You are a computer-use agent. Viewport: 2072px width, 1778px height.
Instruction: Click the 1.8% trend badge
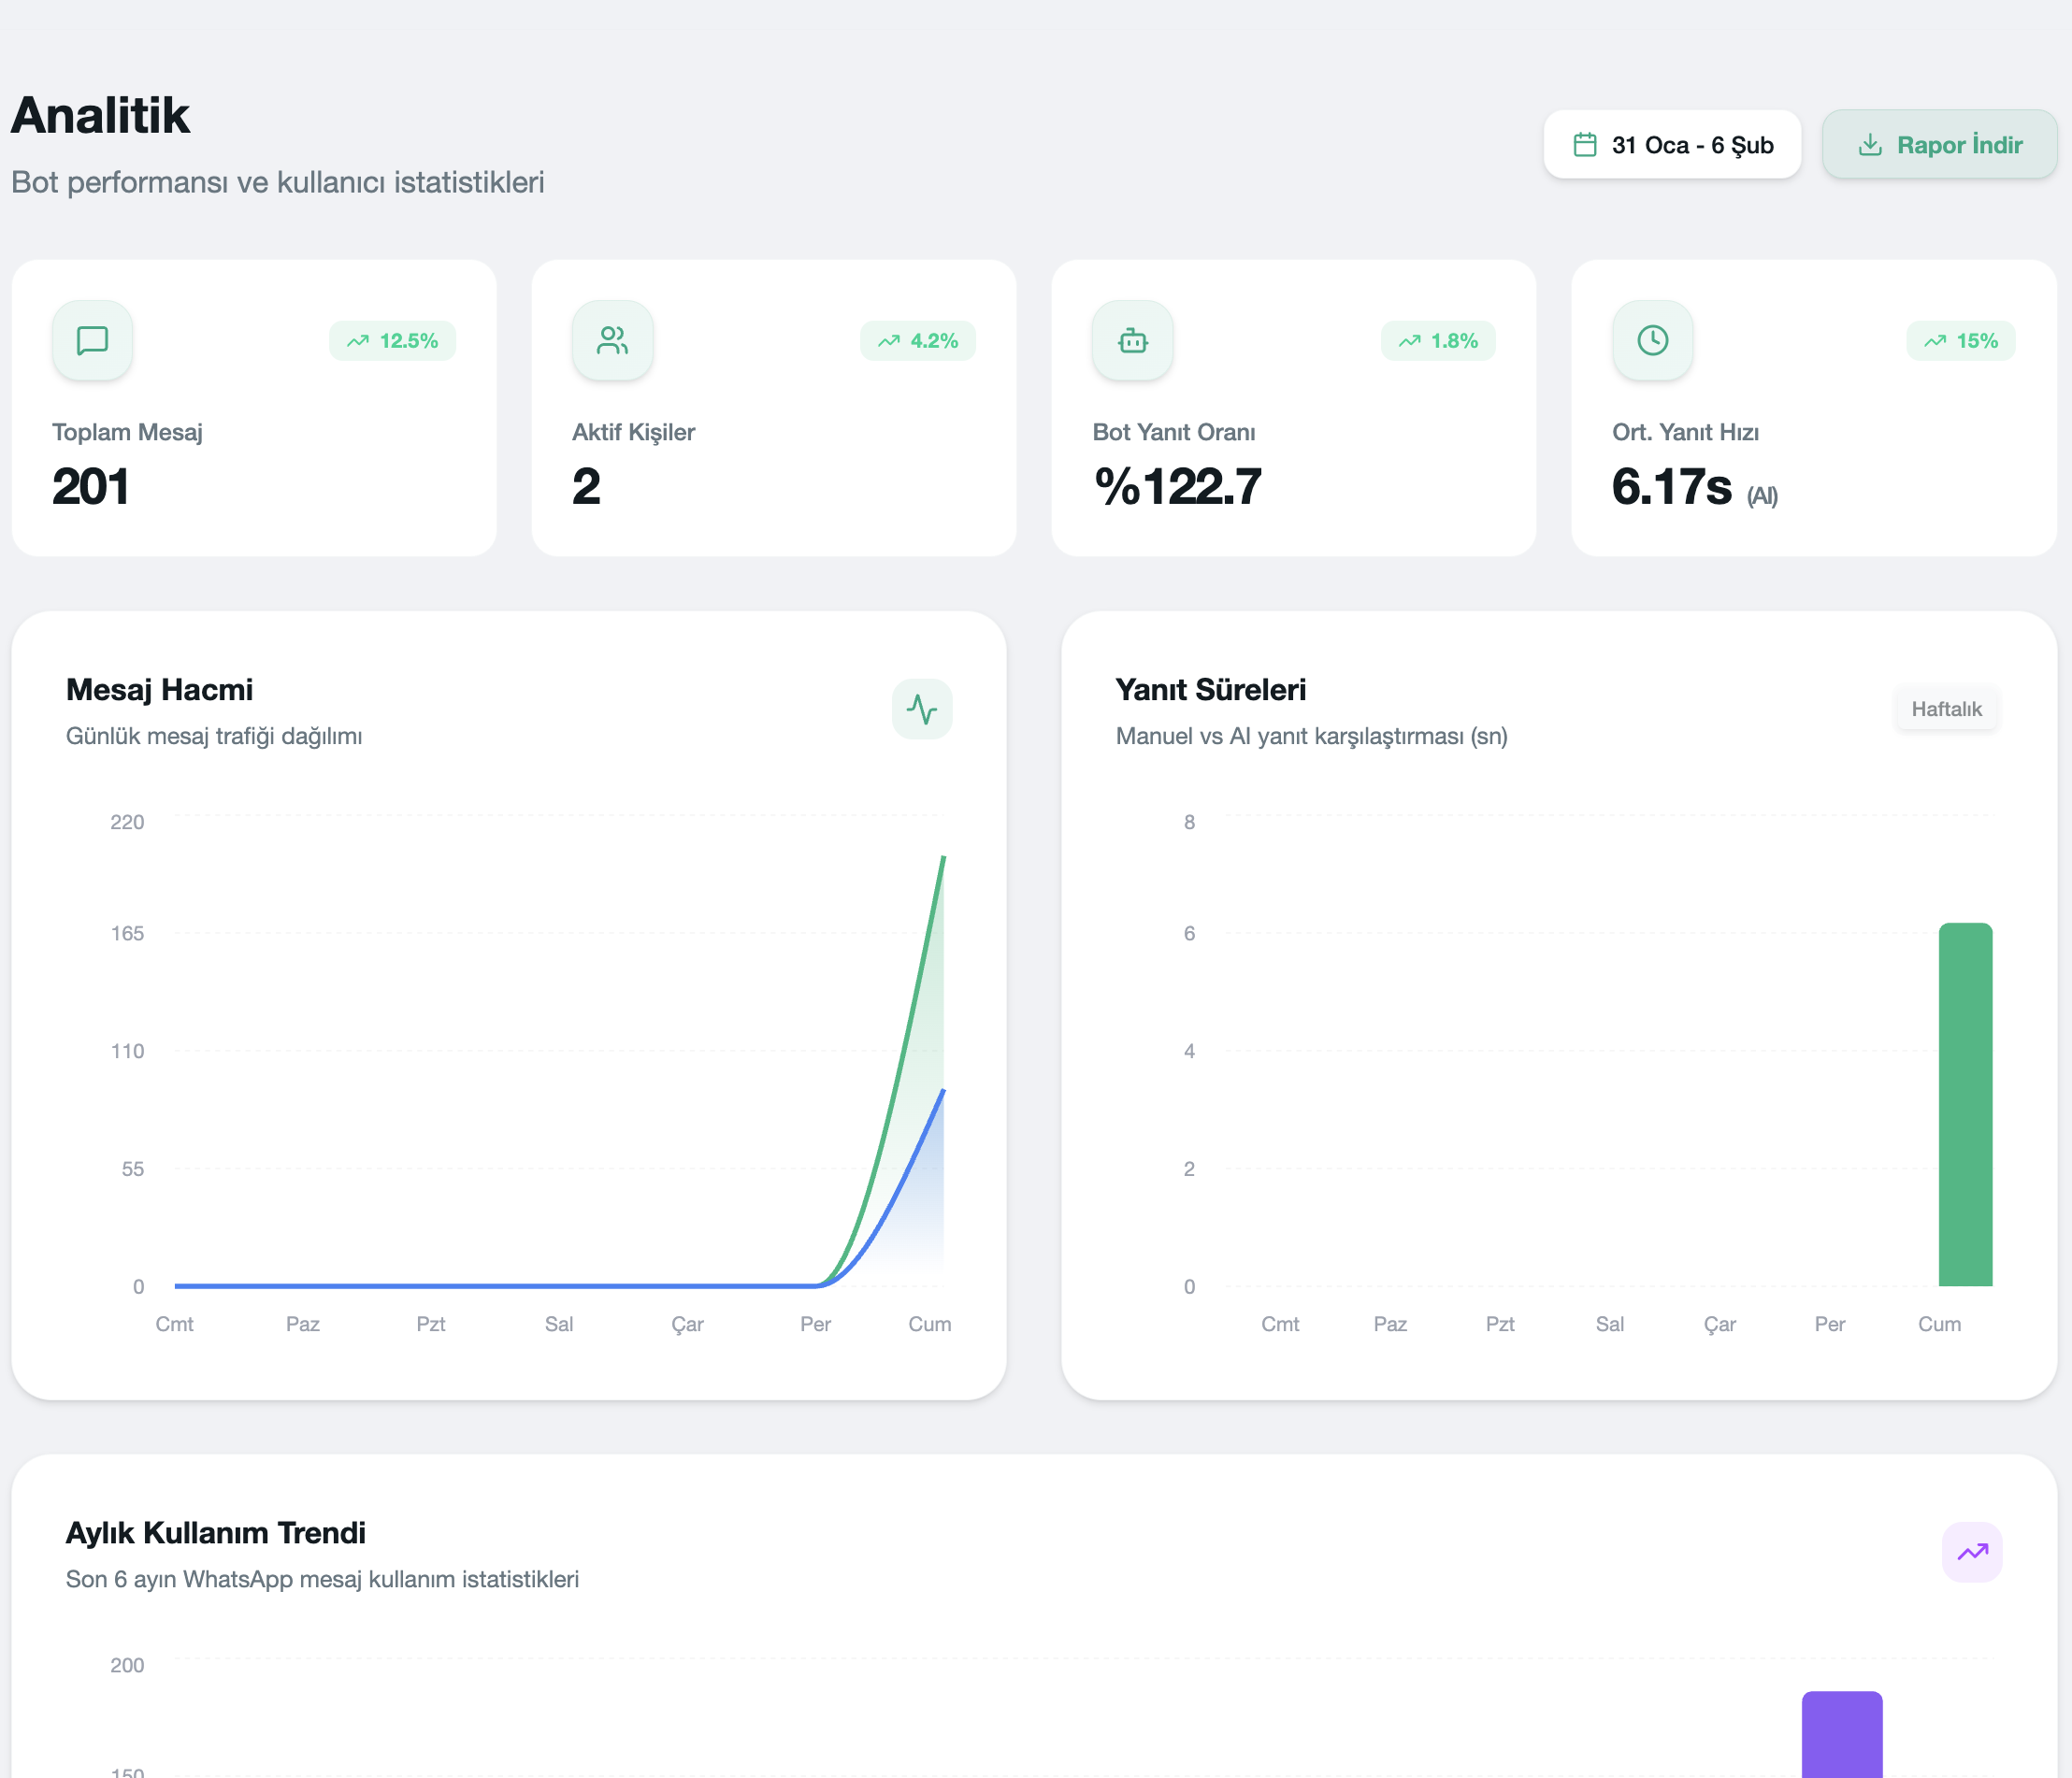(x=1437, y=341)
